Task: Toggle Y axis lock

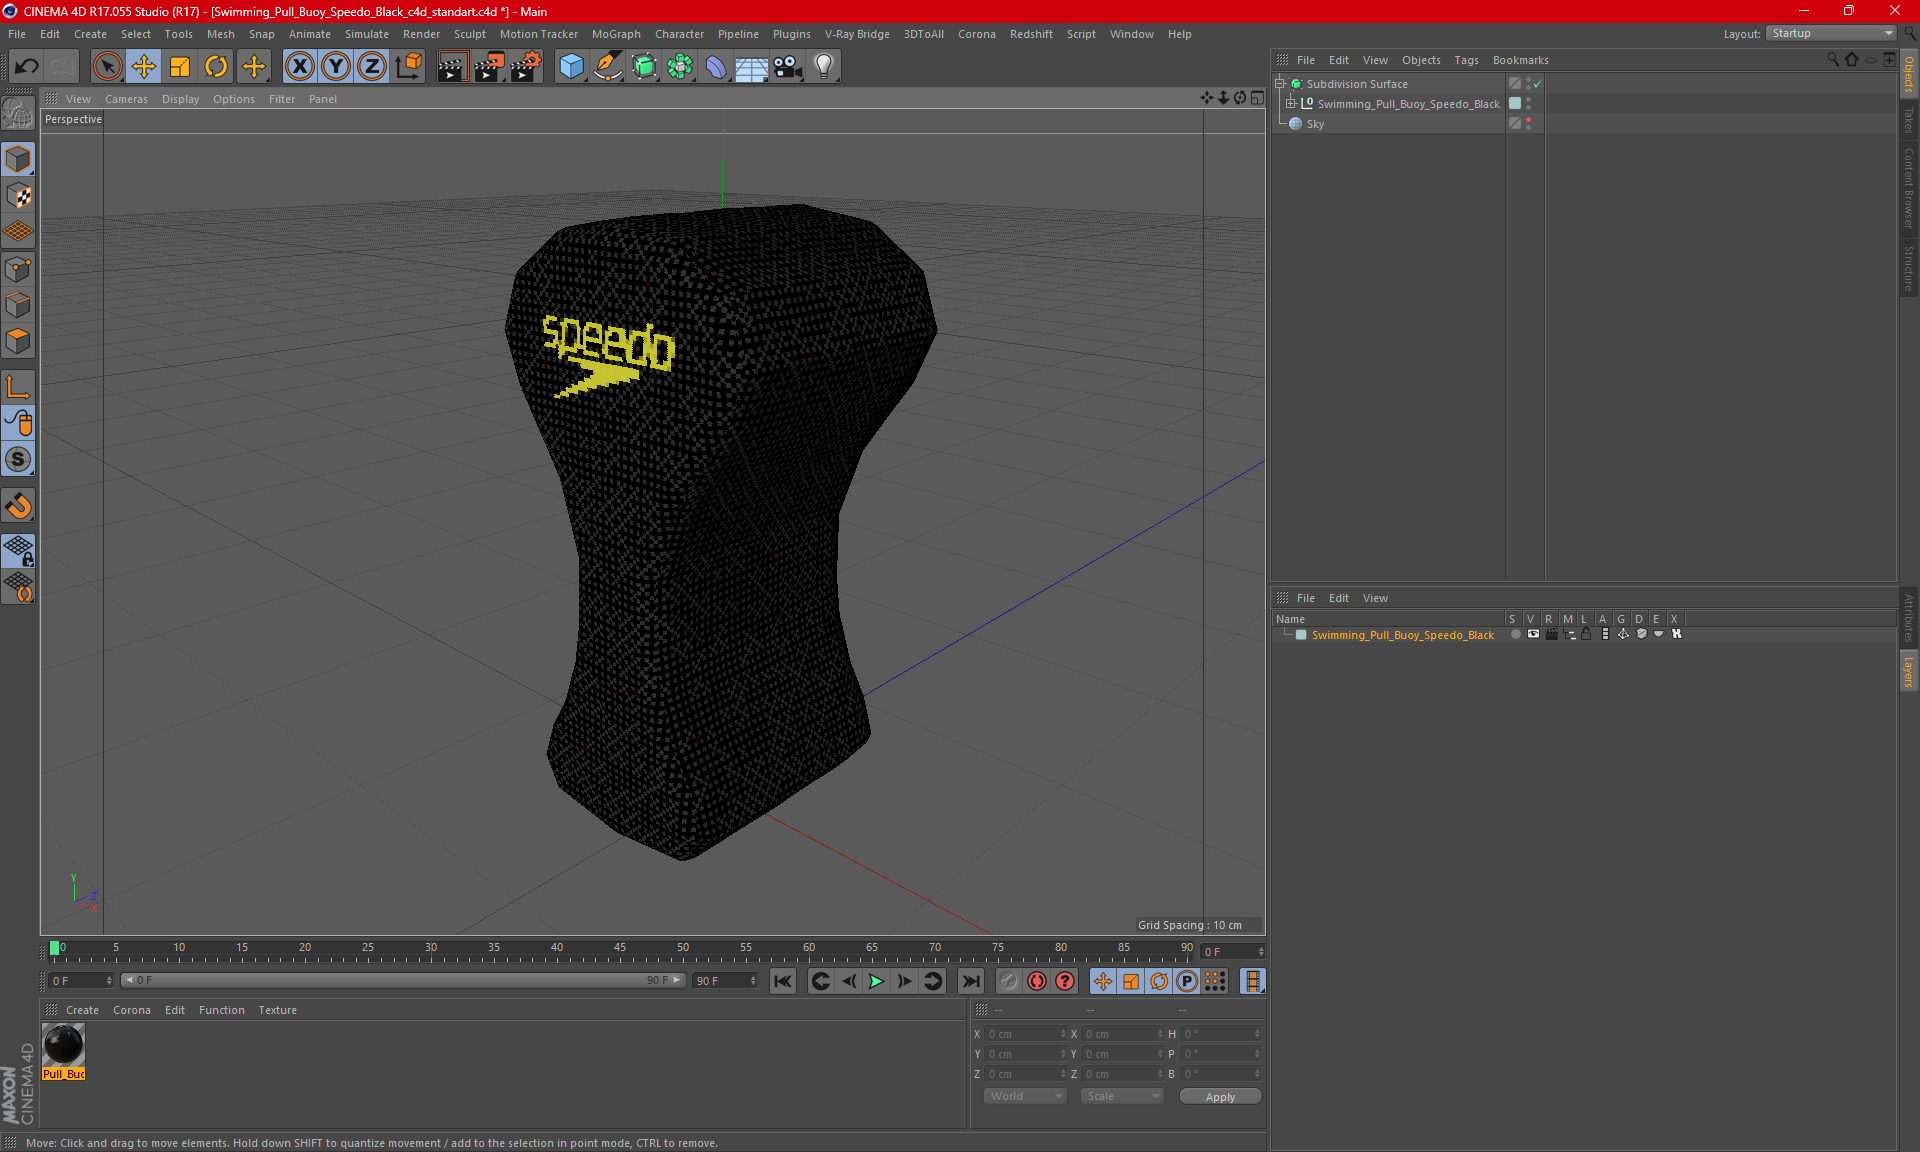Action: pyautogui.click(x=336, y=67)
